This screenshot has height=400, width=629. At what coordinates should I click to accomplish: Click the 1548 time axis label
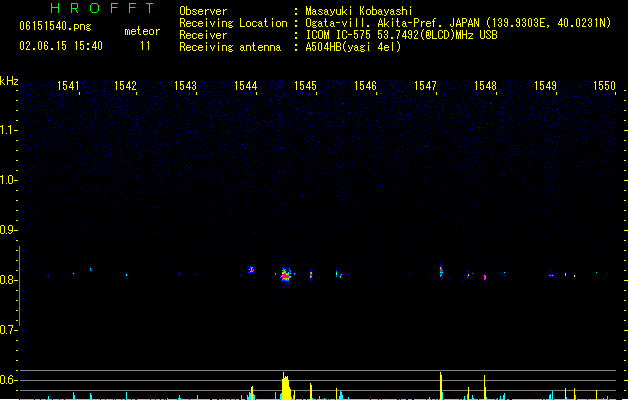coord(485,86)
